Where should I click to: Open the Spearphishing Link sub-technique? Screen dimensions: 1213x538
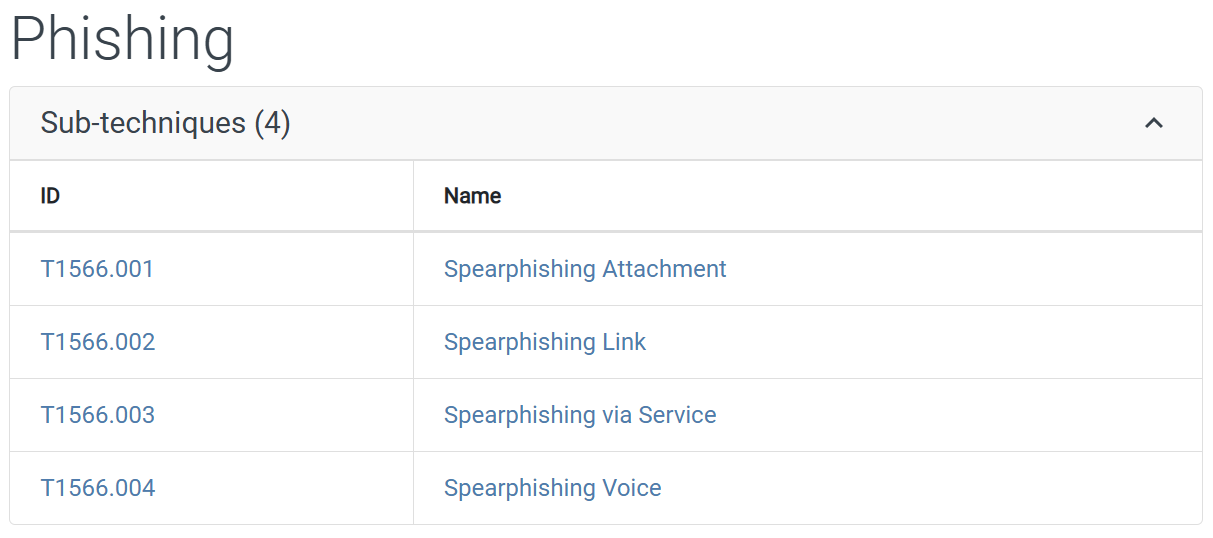pos(545,342)
